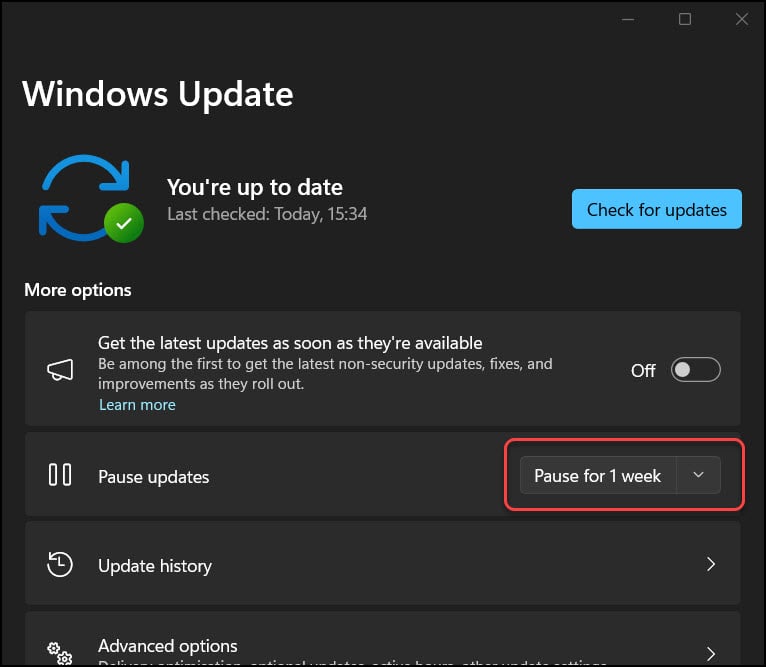Open Advanced options chevron
Image resolution: width=766 pixels, height=667 pixels.
coord(711,653)
